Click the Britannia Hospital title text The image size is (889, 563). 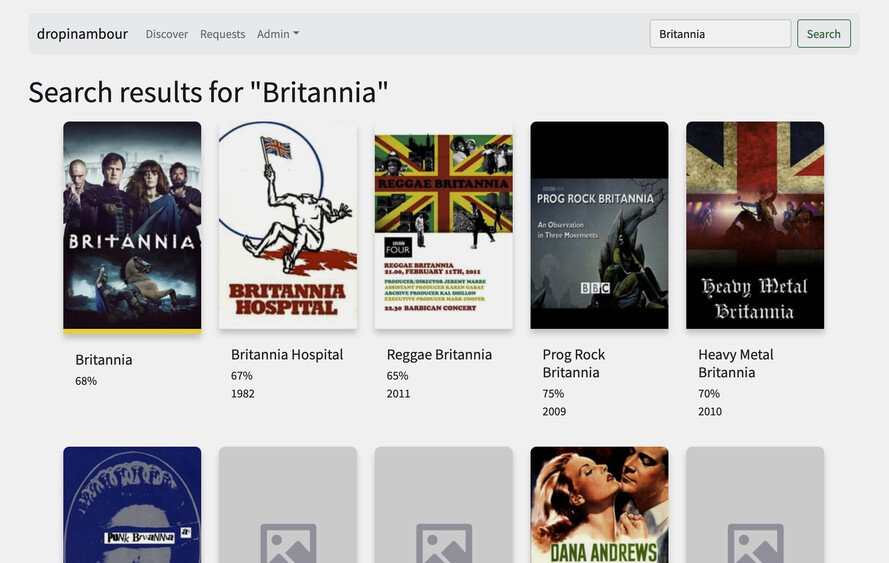(x=287, y=355)
